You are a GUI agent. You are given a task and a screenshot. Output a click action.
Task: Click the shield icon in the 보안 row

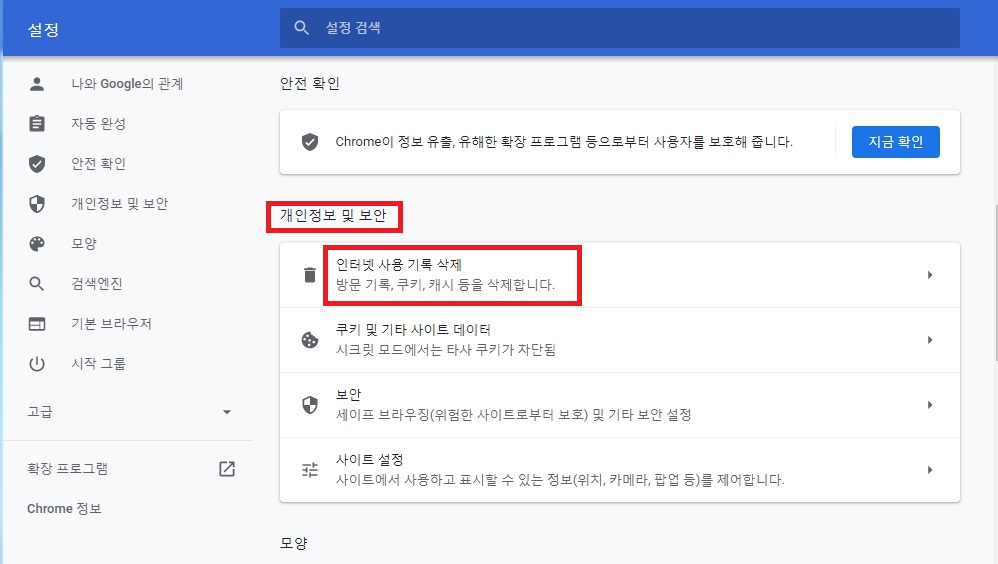(x=310, y=405)
